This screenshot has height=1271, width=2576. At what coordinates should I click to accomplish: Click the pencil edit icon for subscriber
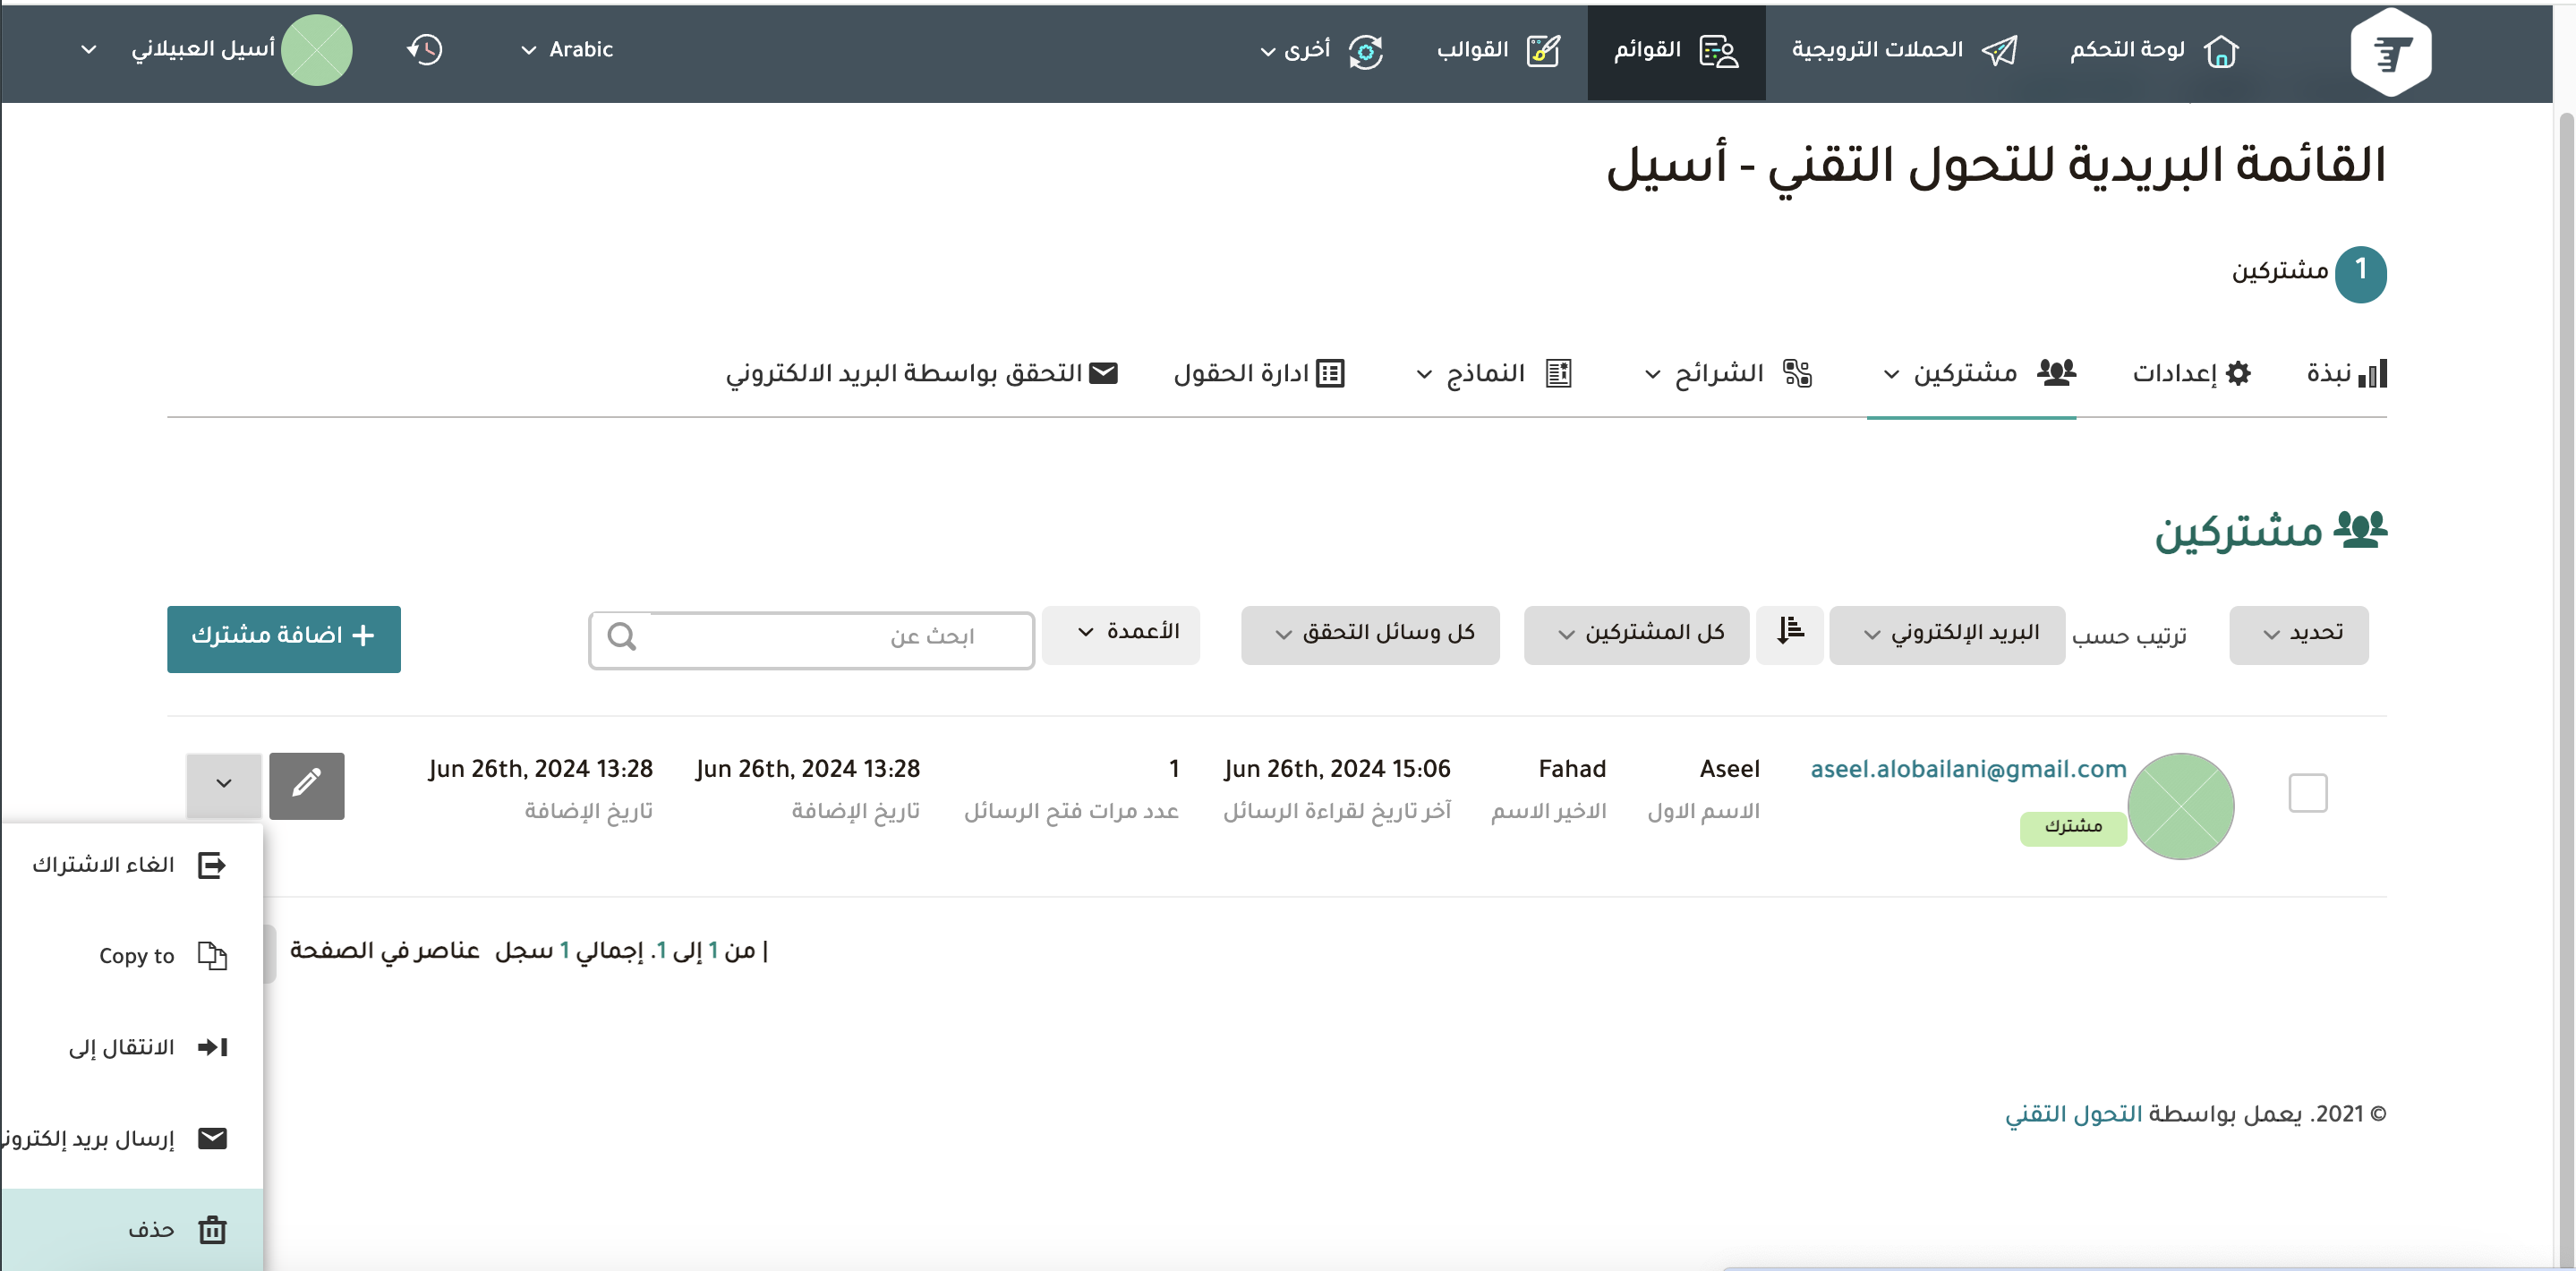tap(306, 785)
